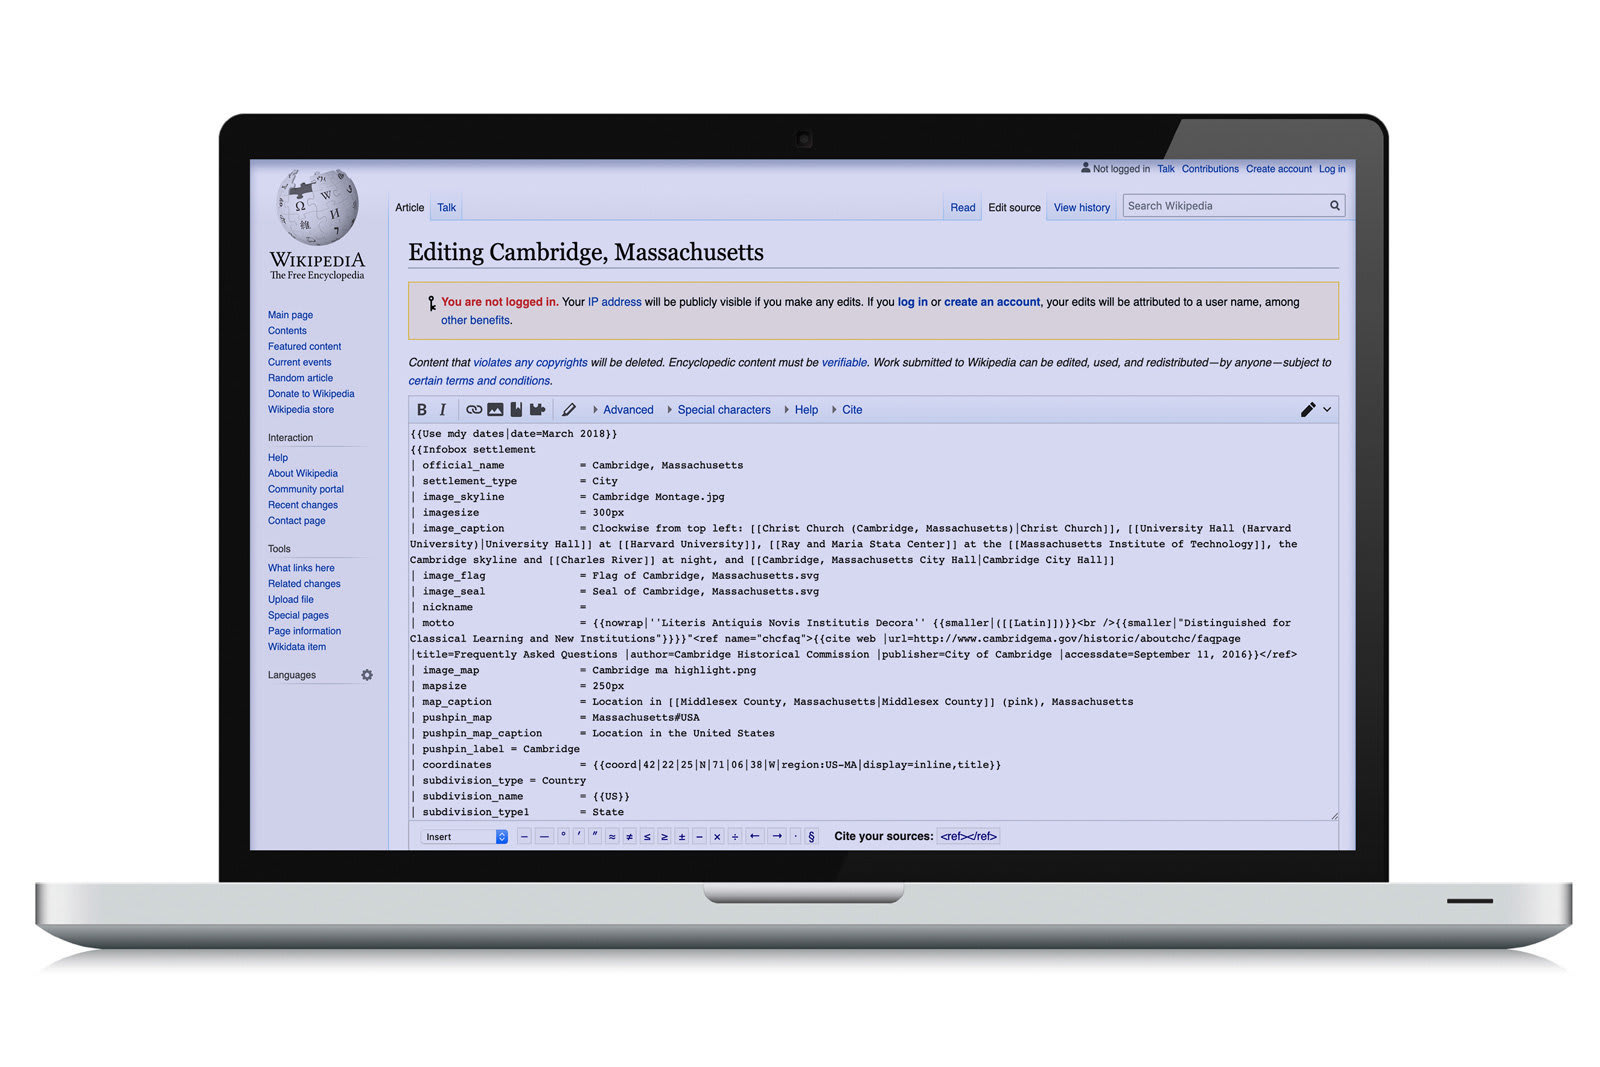Go to Main page in sidebar
Screen dimensions: 1600x1067
[290, 315]
